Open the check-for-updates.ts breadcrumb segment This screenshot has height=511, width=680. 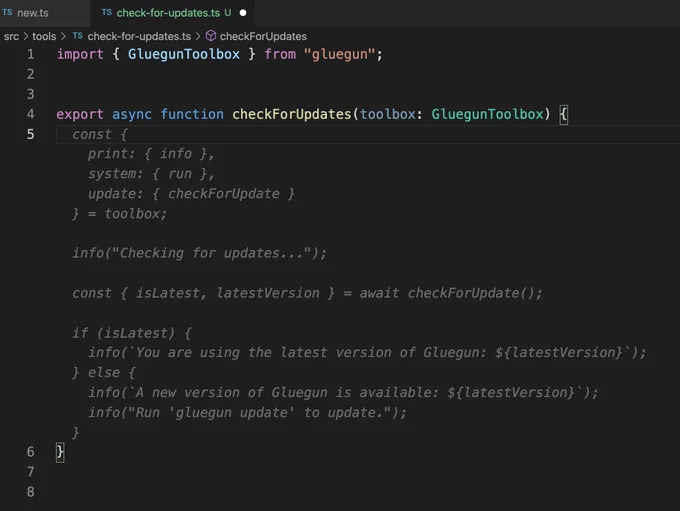(x=139, y=36)
